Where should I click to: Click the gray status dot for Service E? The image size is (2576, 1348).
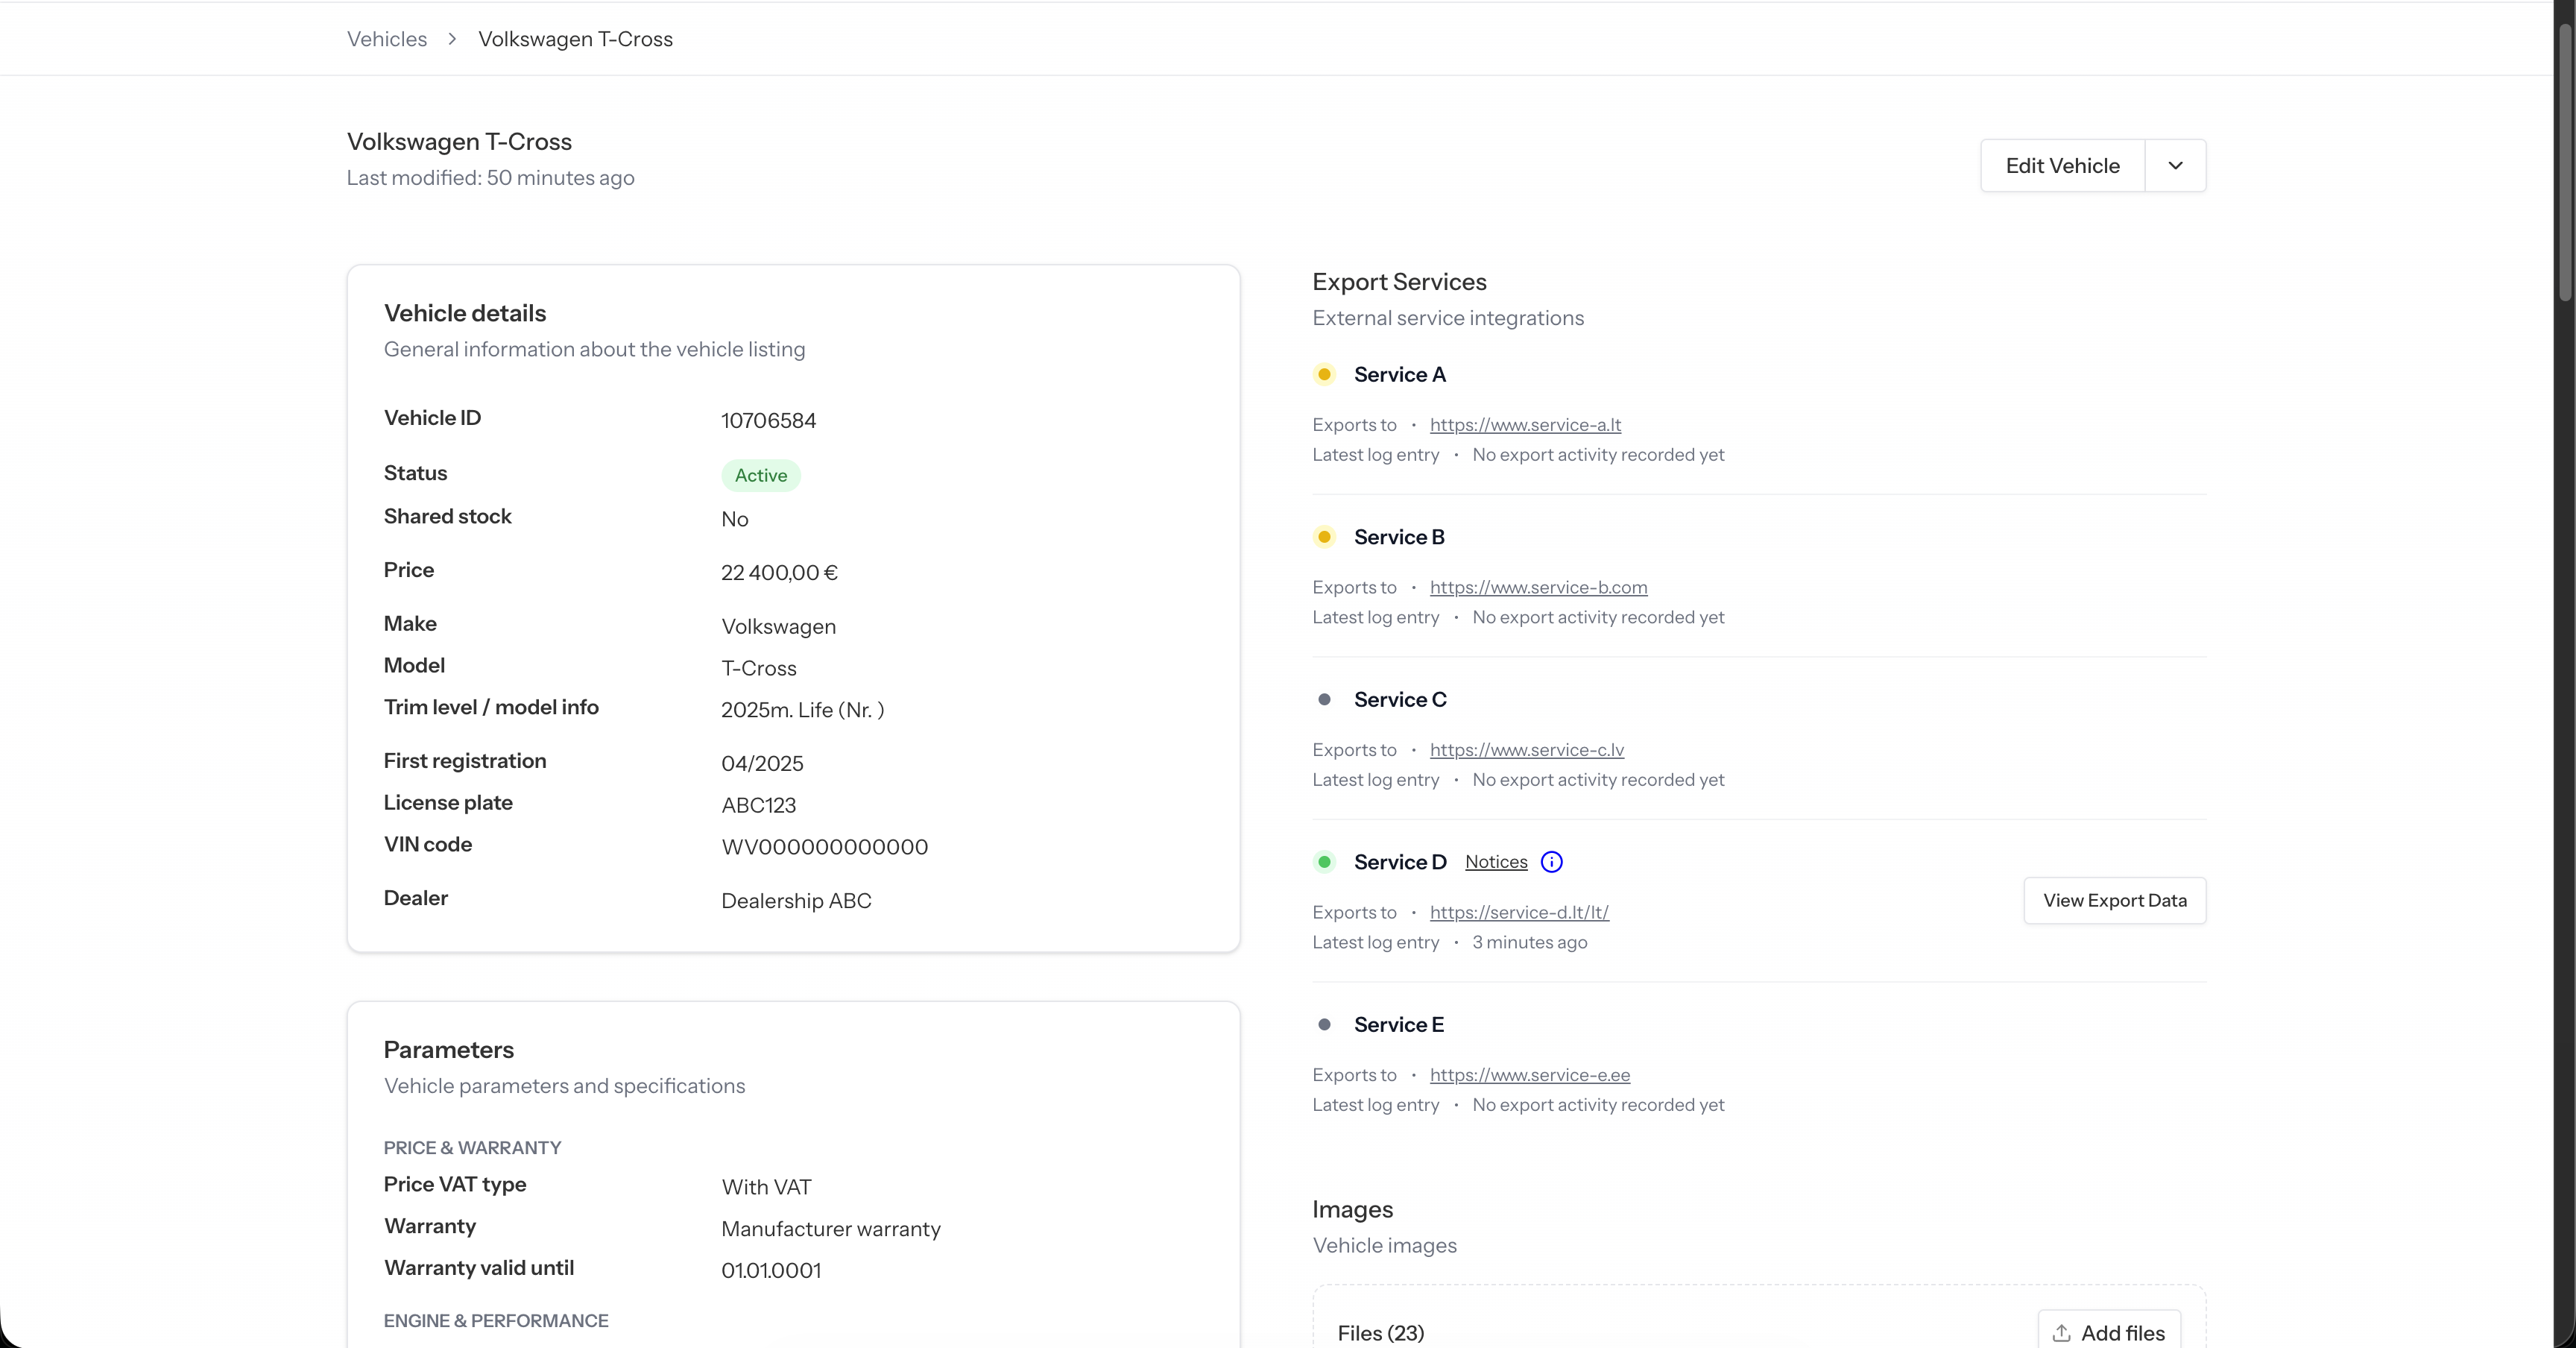coord(1324,1024)
